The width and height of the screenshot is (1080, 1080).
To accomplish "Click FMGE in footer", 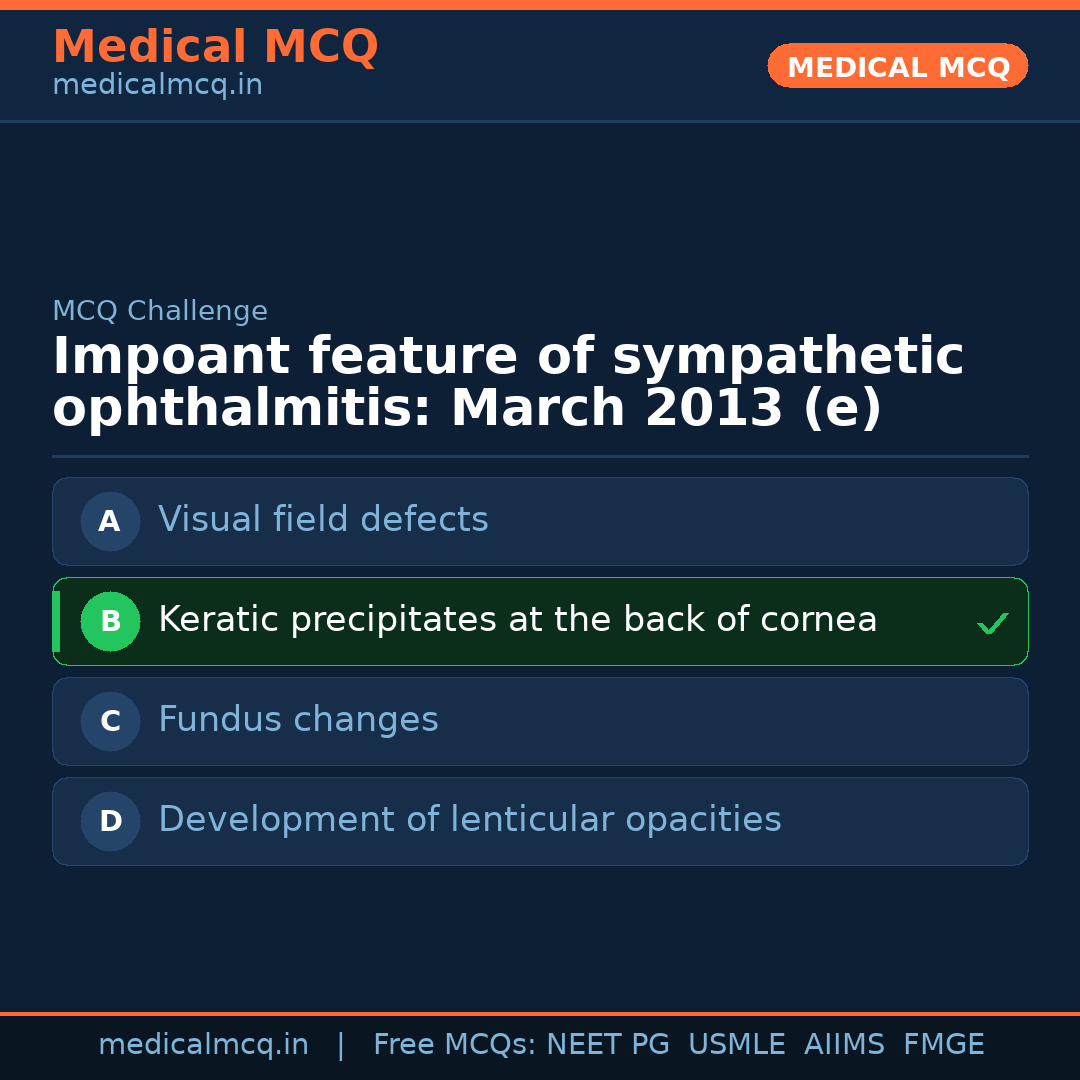I will coord(943,1045).
